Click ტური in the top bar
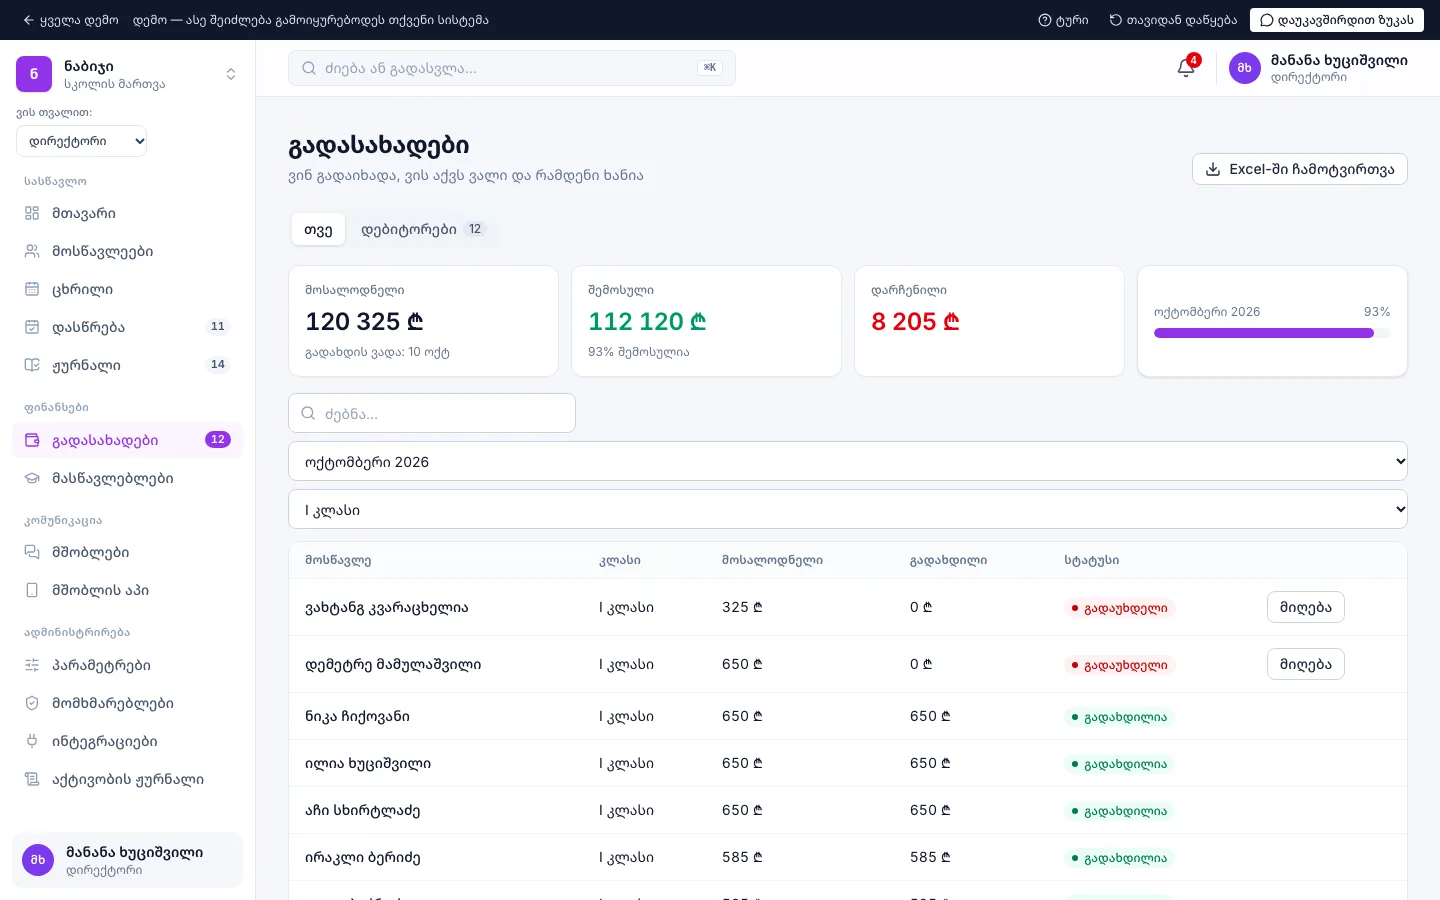 click(1063, 20)
